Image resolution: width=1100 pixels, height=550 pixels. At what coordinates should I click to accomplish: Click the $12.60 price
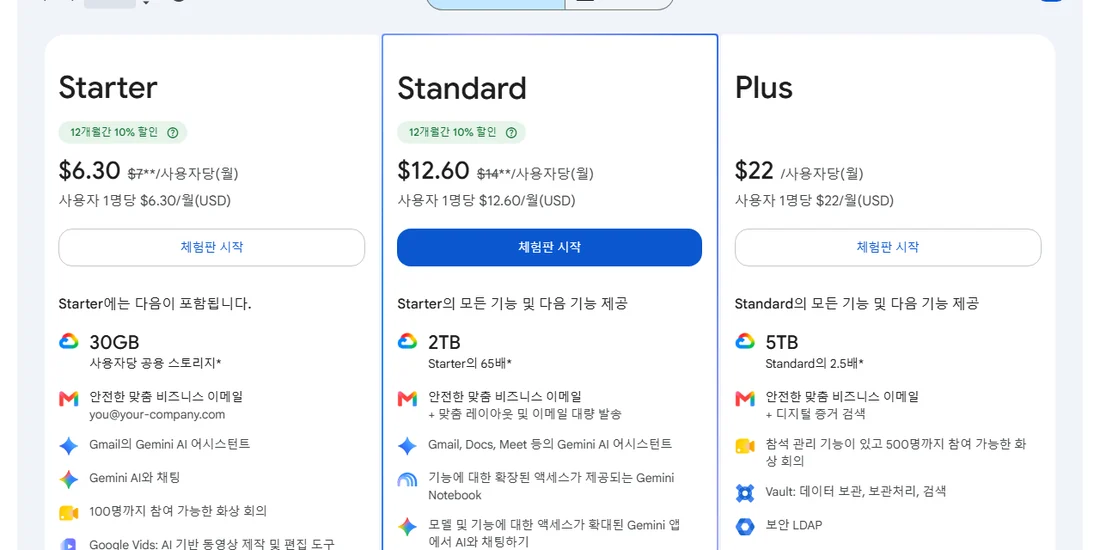coord(434,170)
